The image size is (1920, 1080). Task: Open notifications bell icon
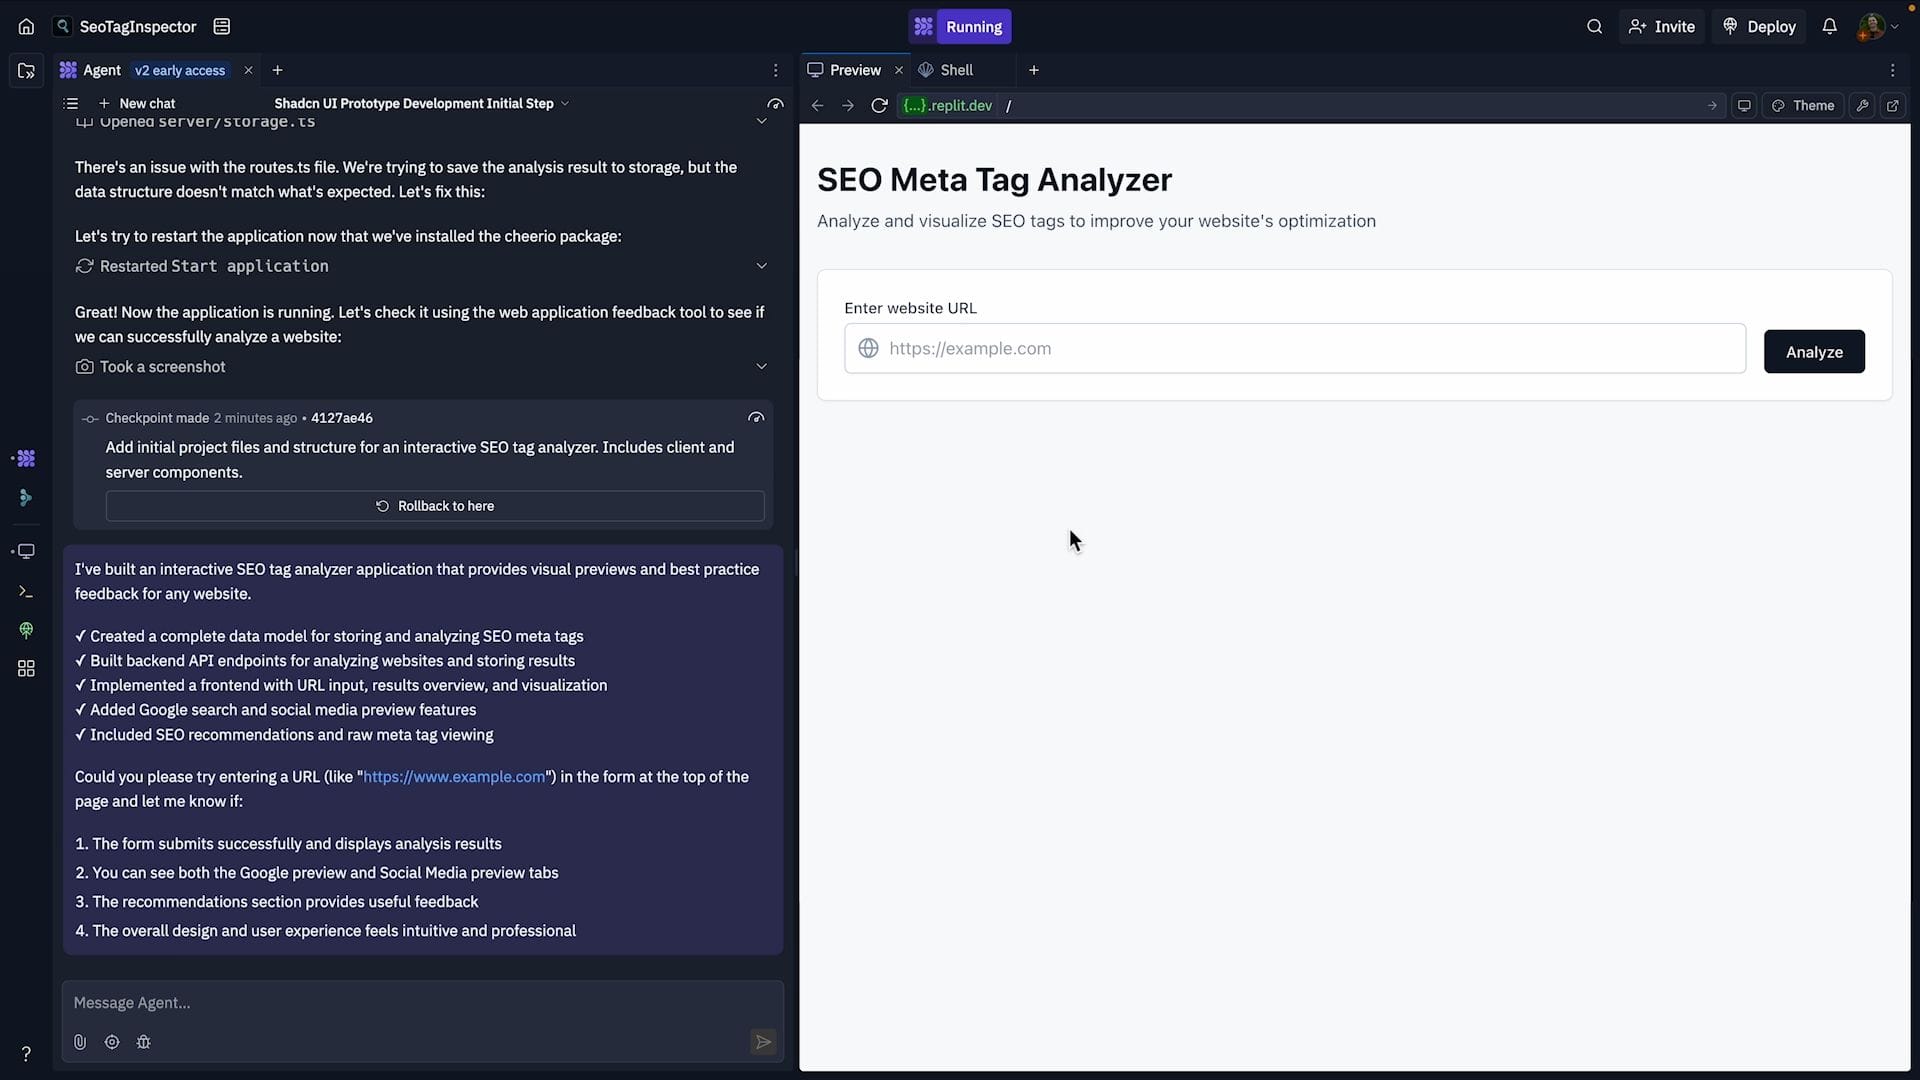point(1829,27)
